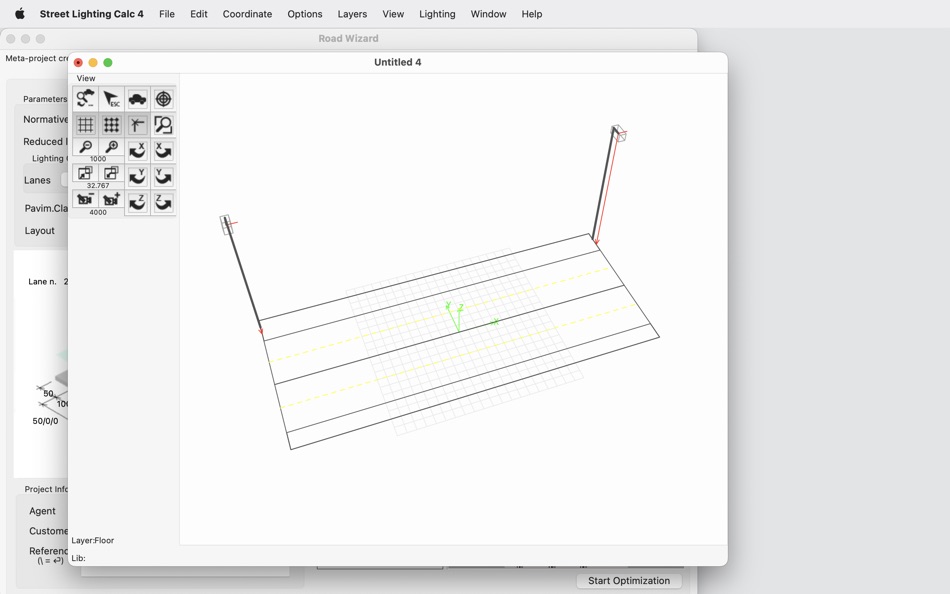The image size is (950, 594).
Task: Open the Help menu
Action: coord(532,14)
